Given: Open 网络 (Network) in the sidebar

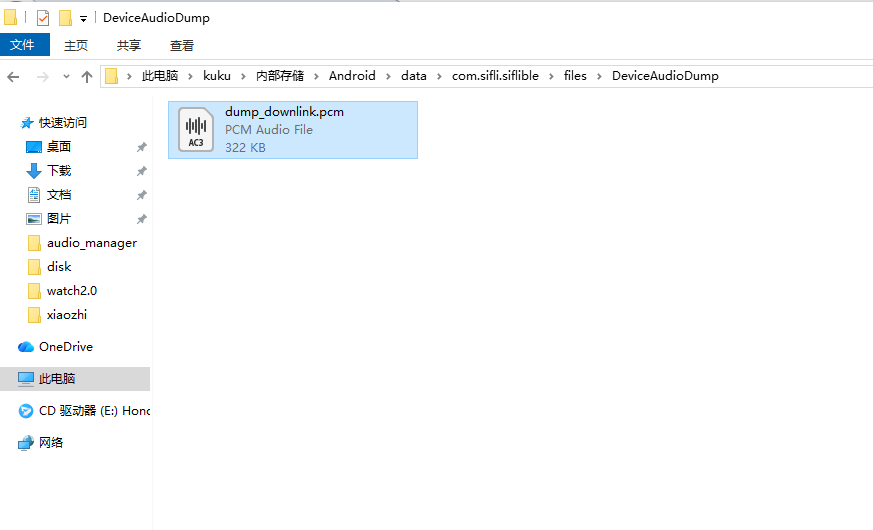Looking at the screenshot, I should point(51,443).
